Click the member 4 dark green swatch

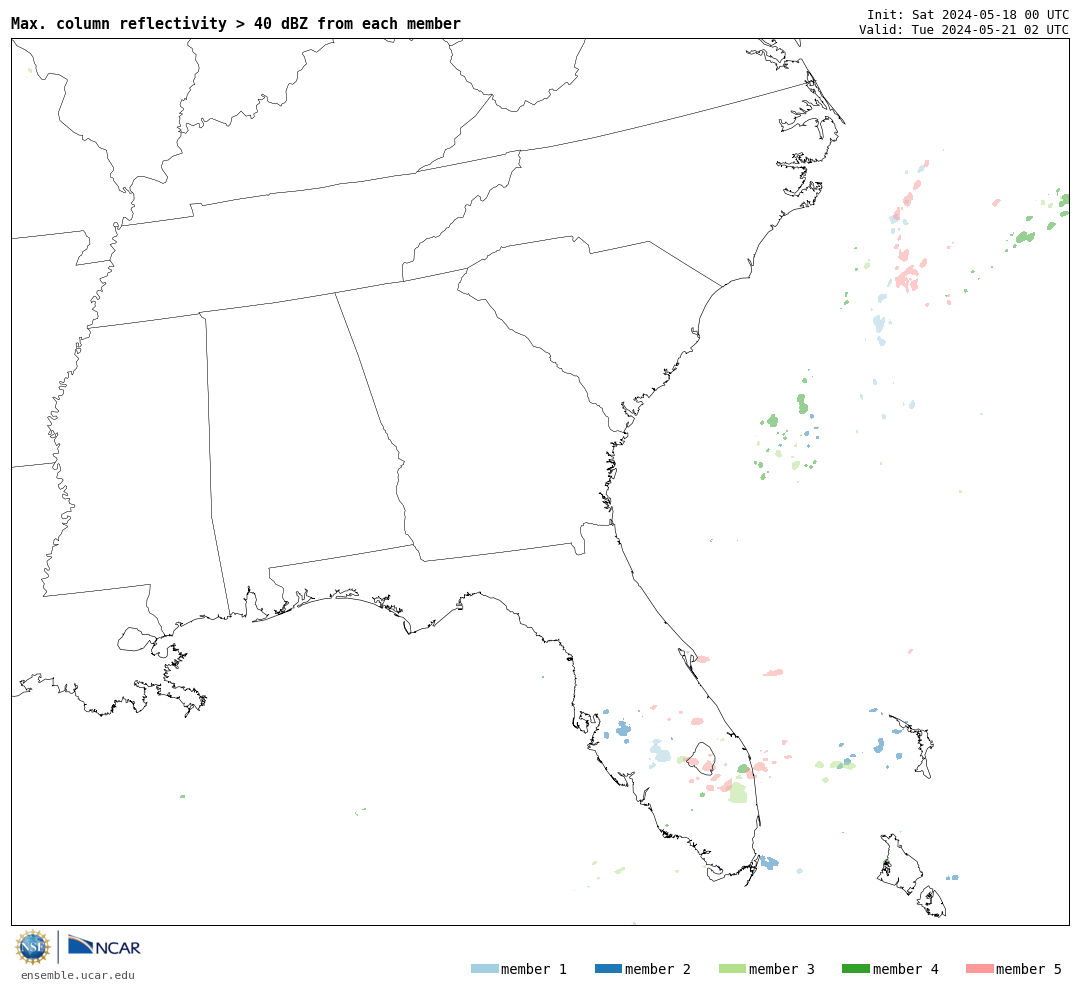tap(855, 969)
